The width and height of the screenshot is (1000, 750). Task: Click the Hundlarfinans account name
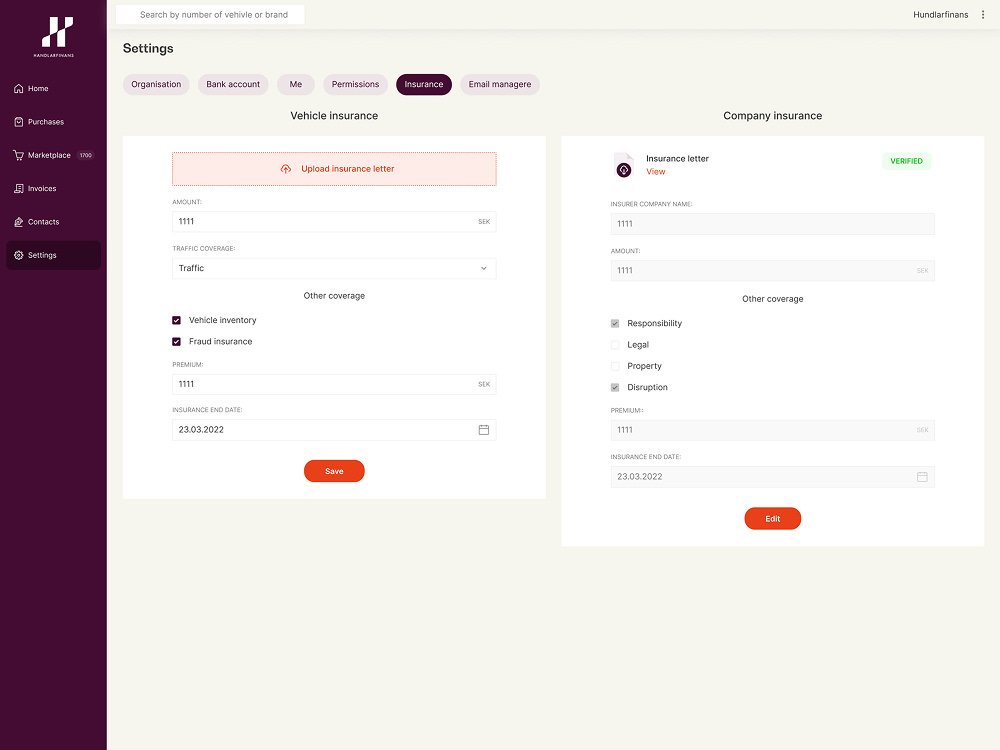[x=940, y=15]
